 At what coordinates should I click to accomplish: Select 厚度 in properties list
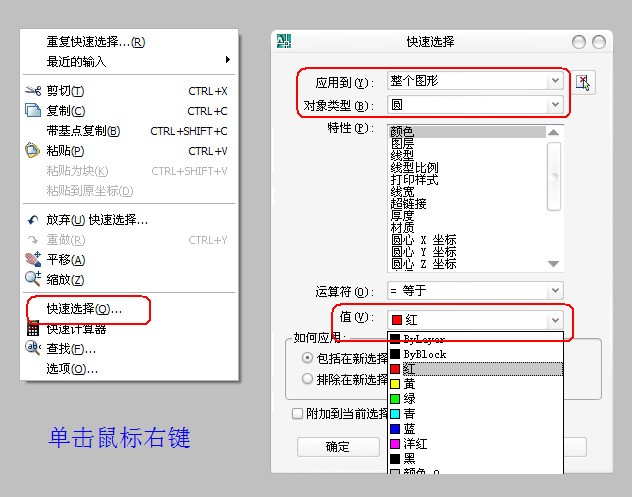pyautogui.click(x=467, y=216)
